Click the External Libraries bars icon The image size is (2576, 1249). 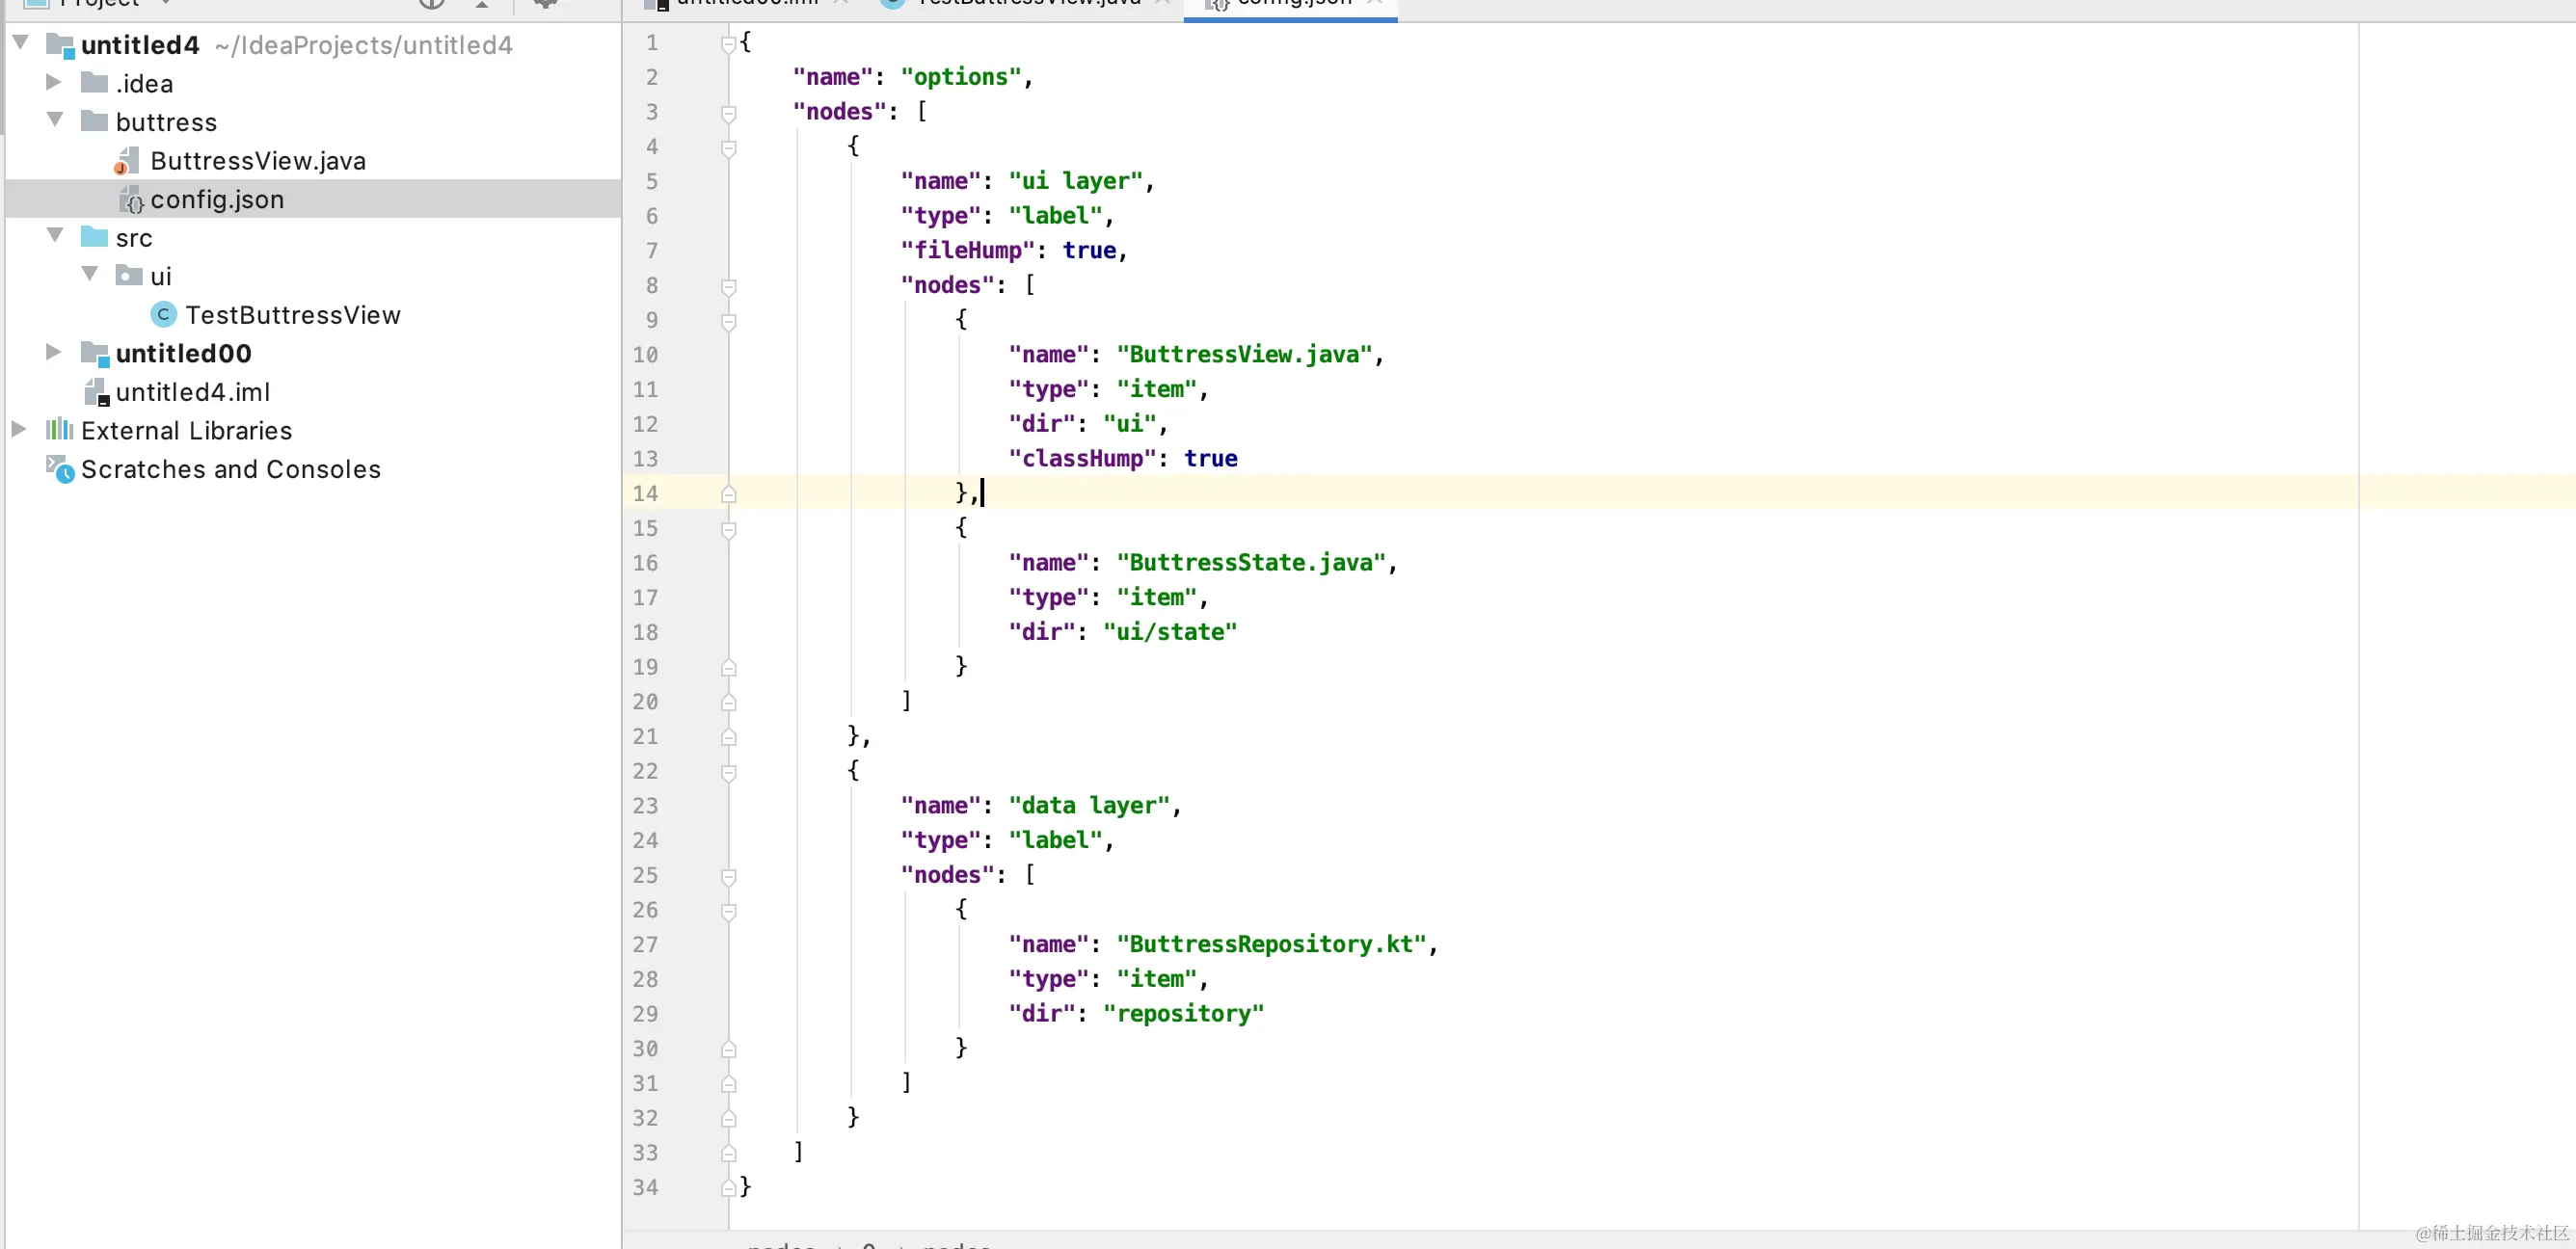click(59, 430)
